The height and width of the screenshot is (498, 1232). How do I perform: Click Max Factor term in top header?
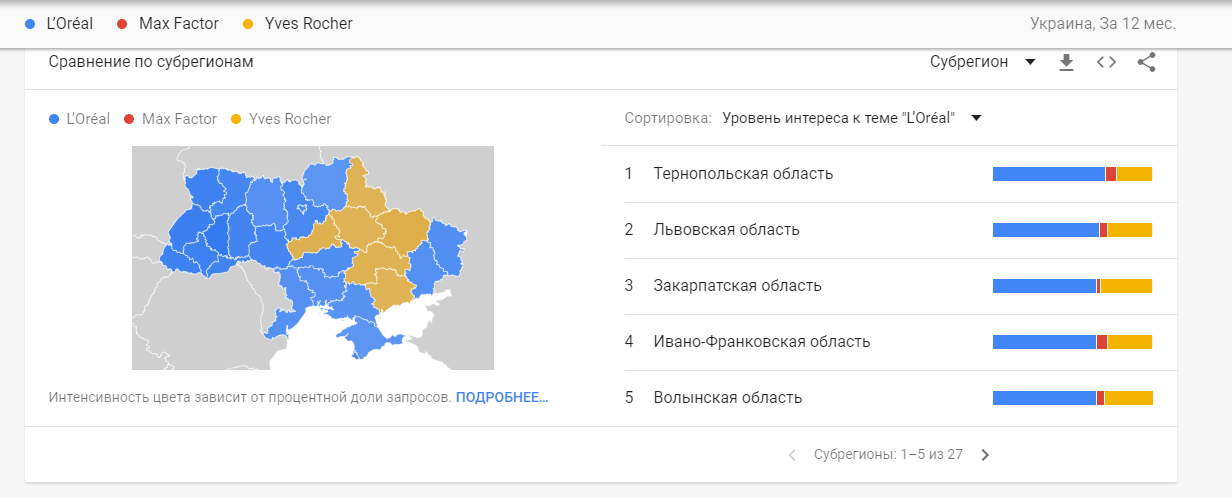coord(168,22)
